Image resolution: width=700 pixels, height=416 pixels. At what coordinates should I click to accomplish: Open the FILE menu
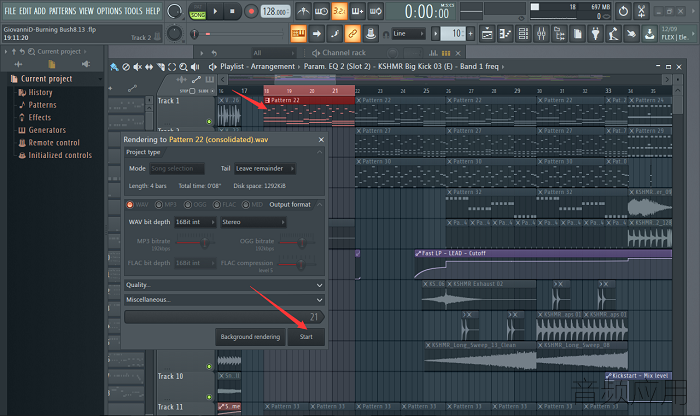click(x=10, y=11)
